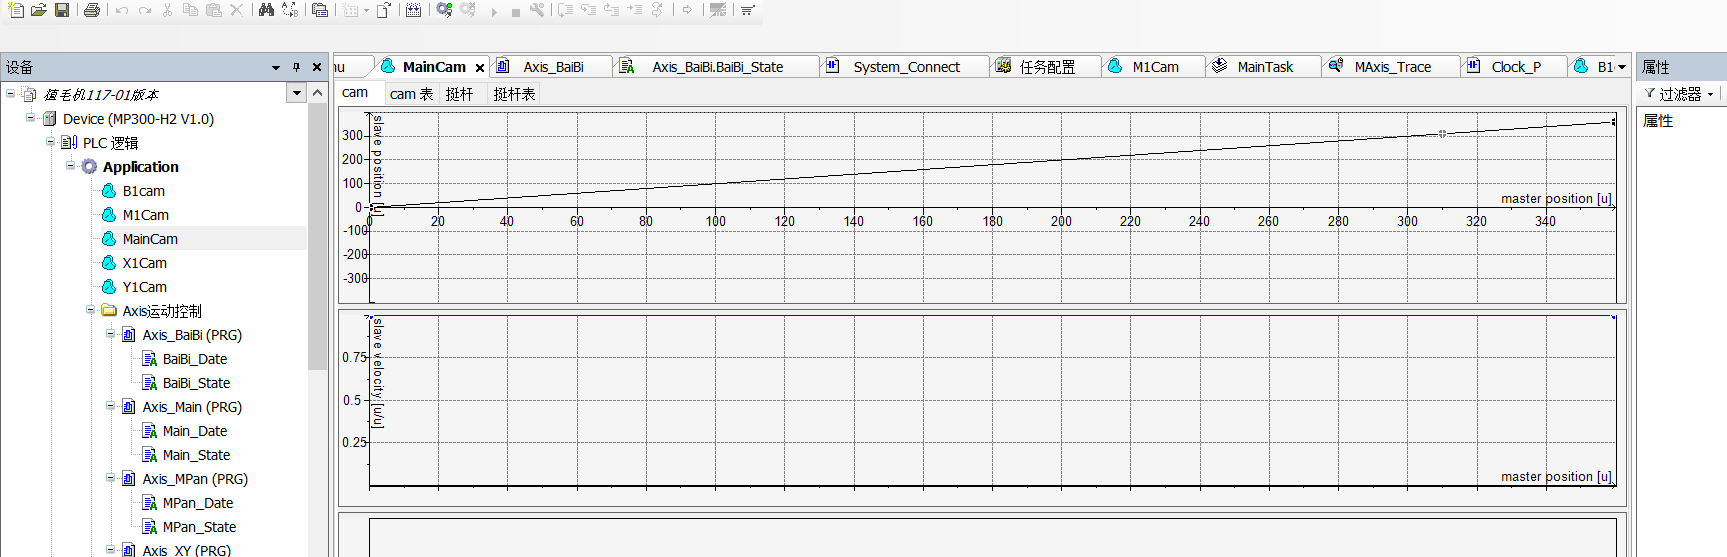
Task: Open BaiBi_Date under Axis_BaiBi
Action: tap(194, 358)
